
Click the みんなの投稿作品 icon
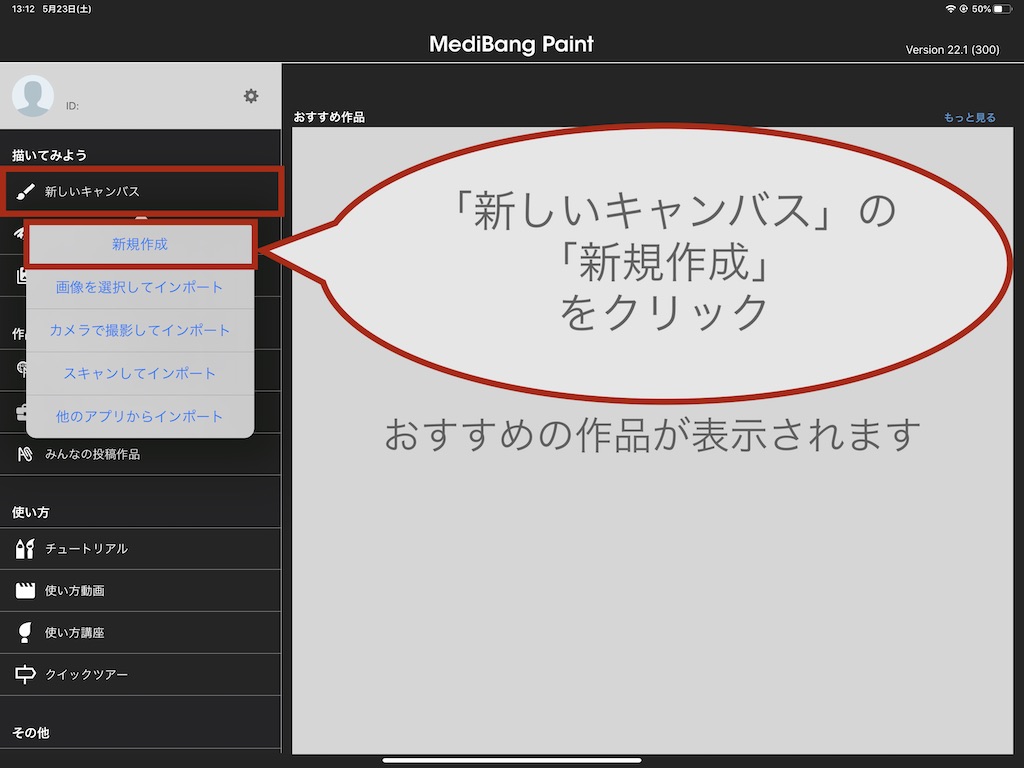[25, 454]
